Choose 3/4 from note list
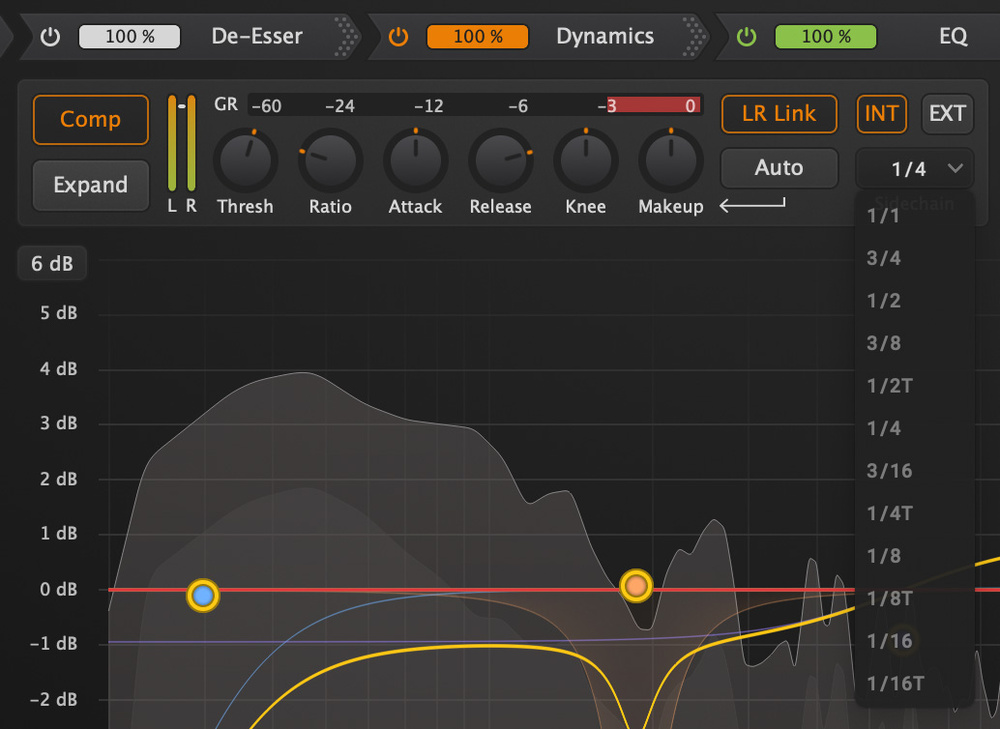 (x=915, y=258)
